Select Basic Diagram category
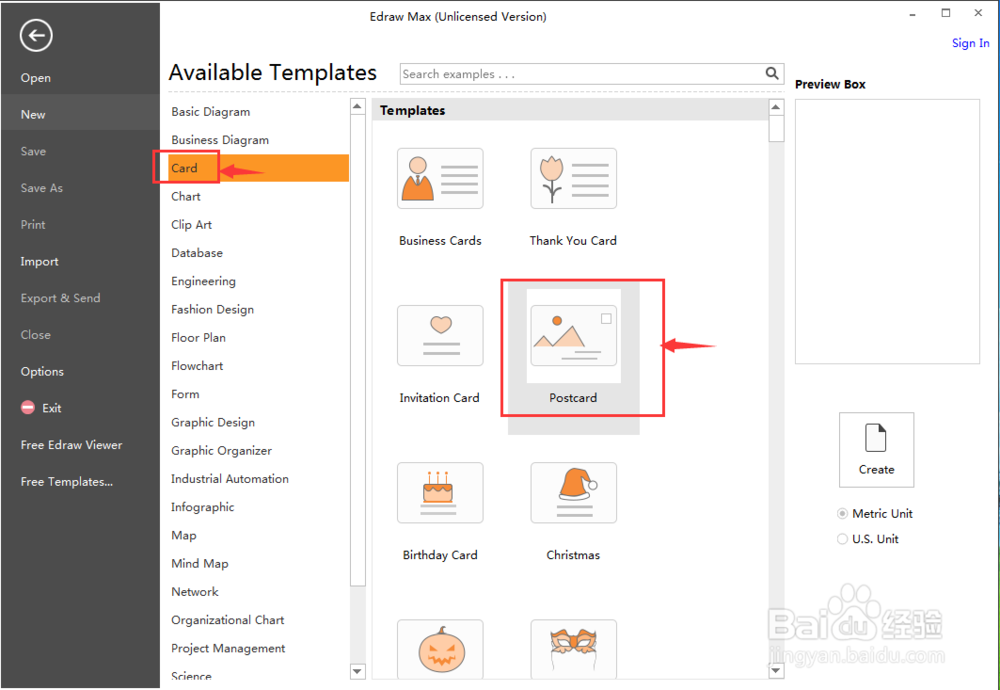Screen dimensions: 1000x690 click(210, 112)
